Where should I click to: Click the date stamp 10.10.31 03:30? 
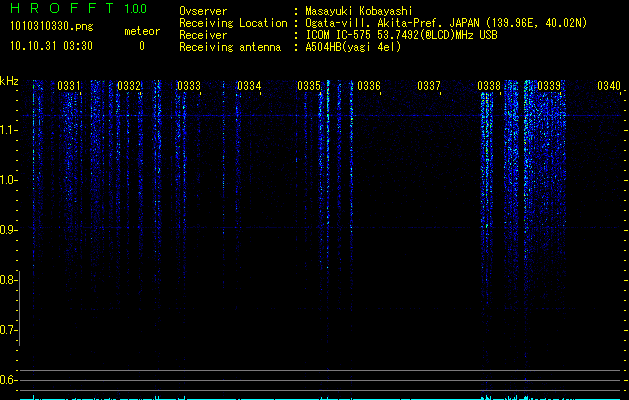51,46
